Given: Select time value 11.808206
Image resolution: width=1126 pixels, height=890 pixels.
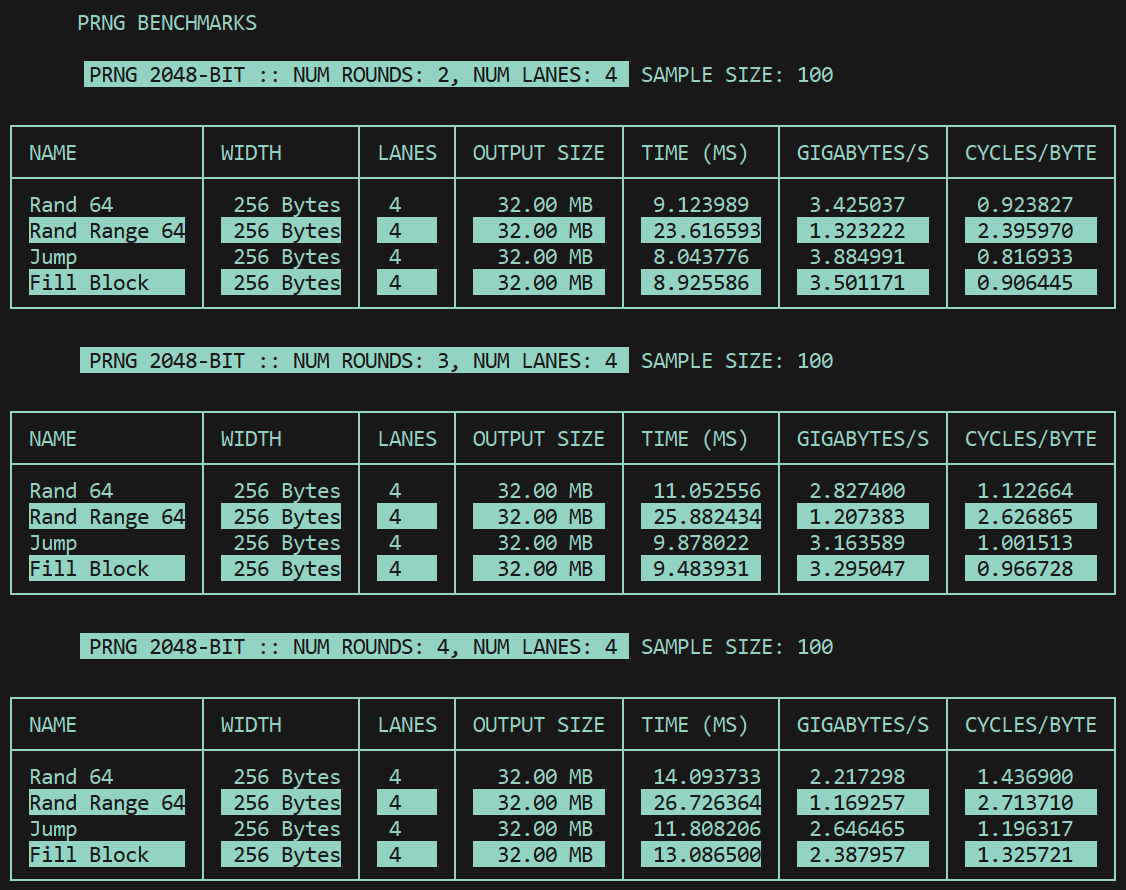Looking at the screenshot, I should coord(707,828).
